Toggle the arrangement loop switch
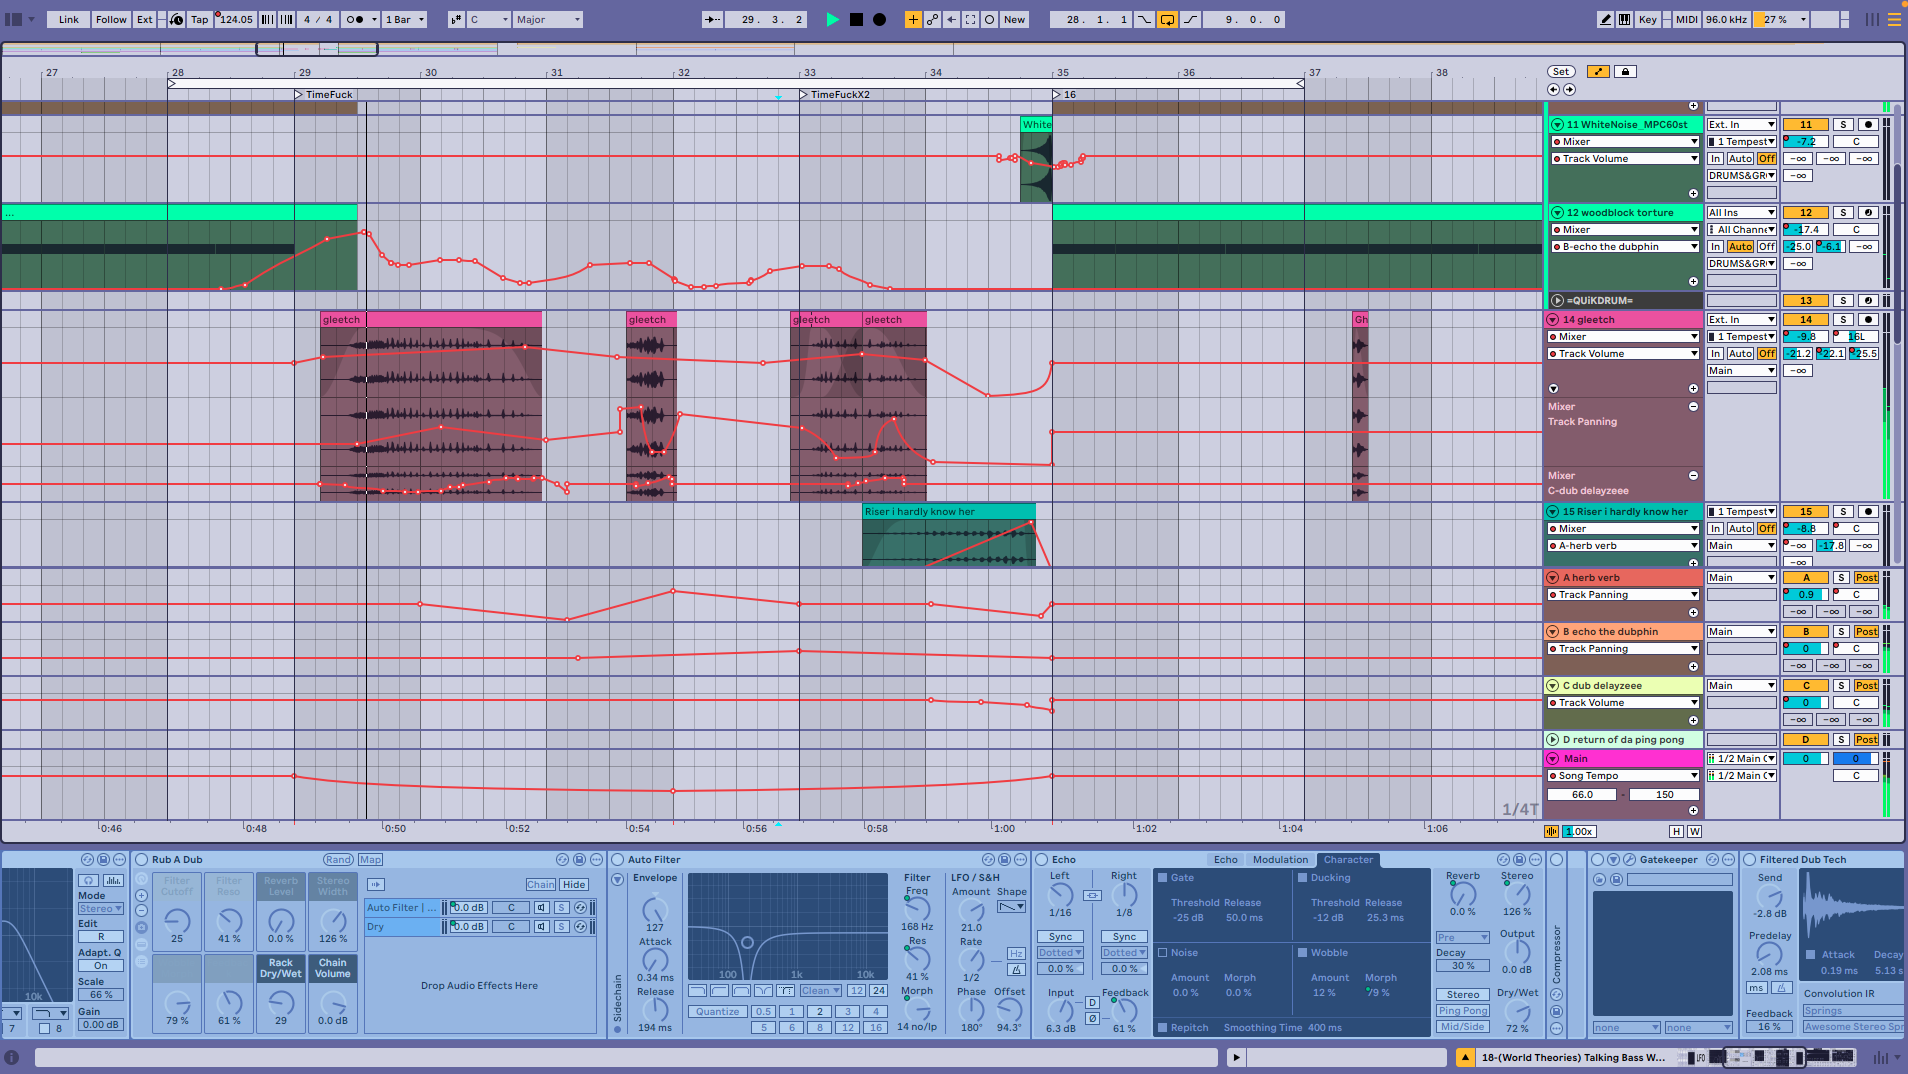The image size is (1908, 1074). coord(1167,19)
